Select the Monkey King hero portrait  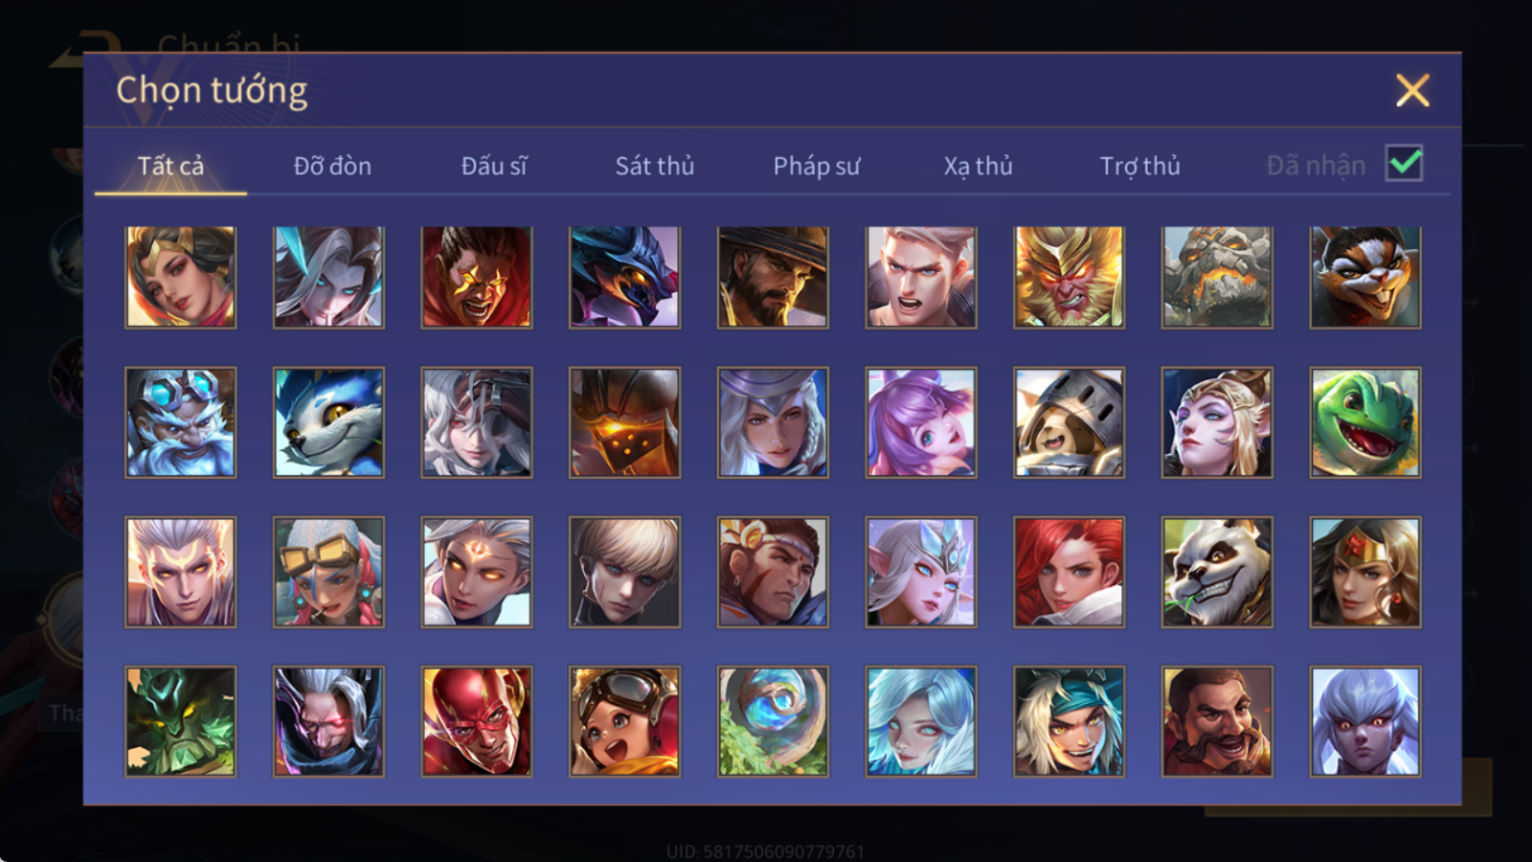click(1069, 277)
